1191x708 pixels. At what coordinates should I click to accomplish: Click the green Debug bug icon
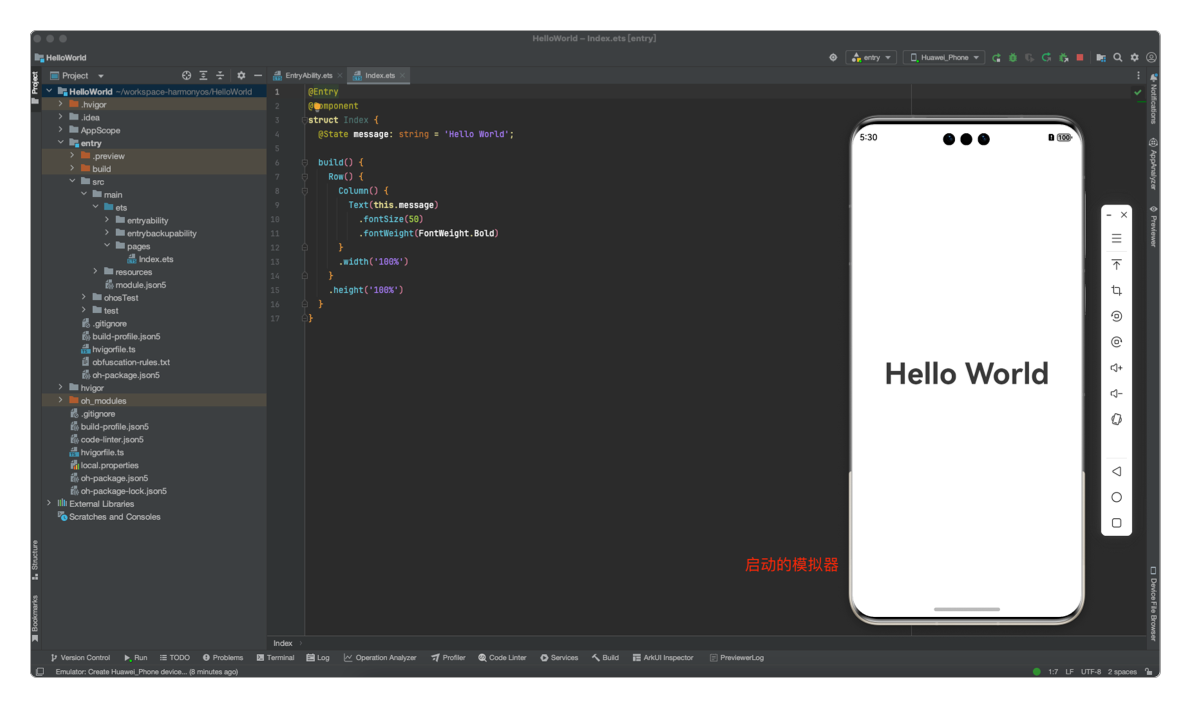pyautogui.click(x=1013, y=58)
